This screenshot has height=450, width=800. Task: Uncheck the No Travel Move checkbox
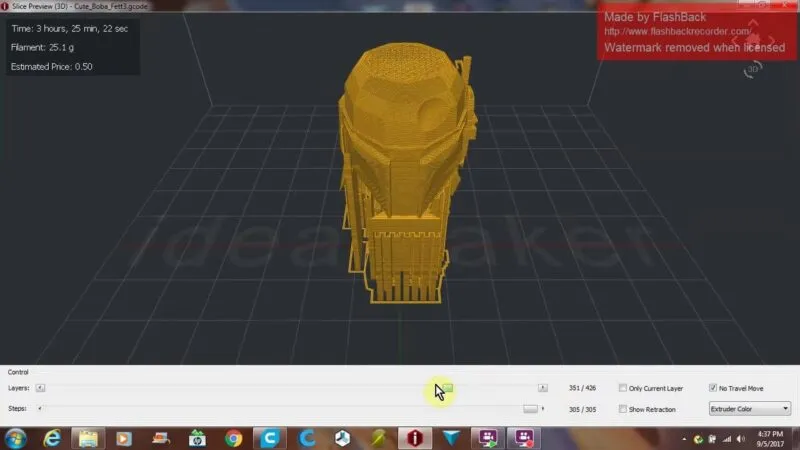(x=712, y=388)
